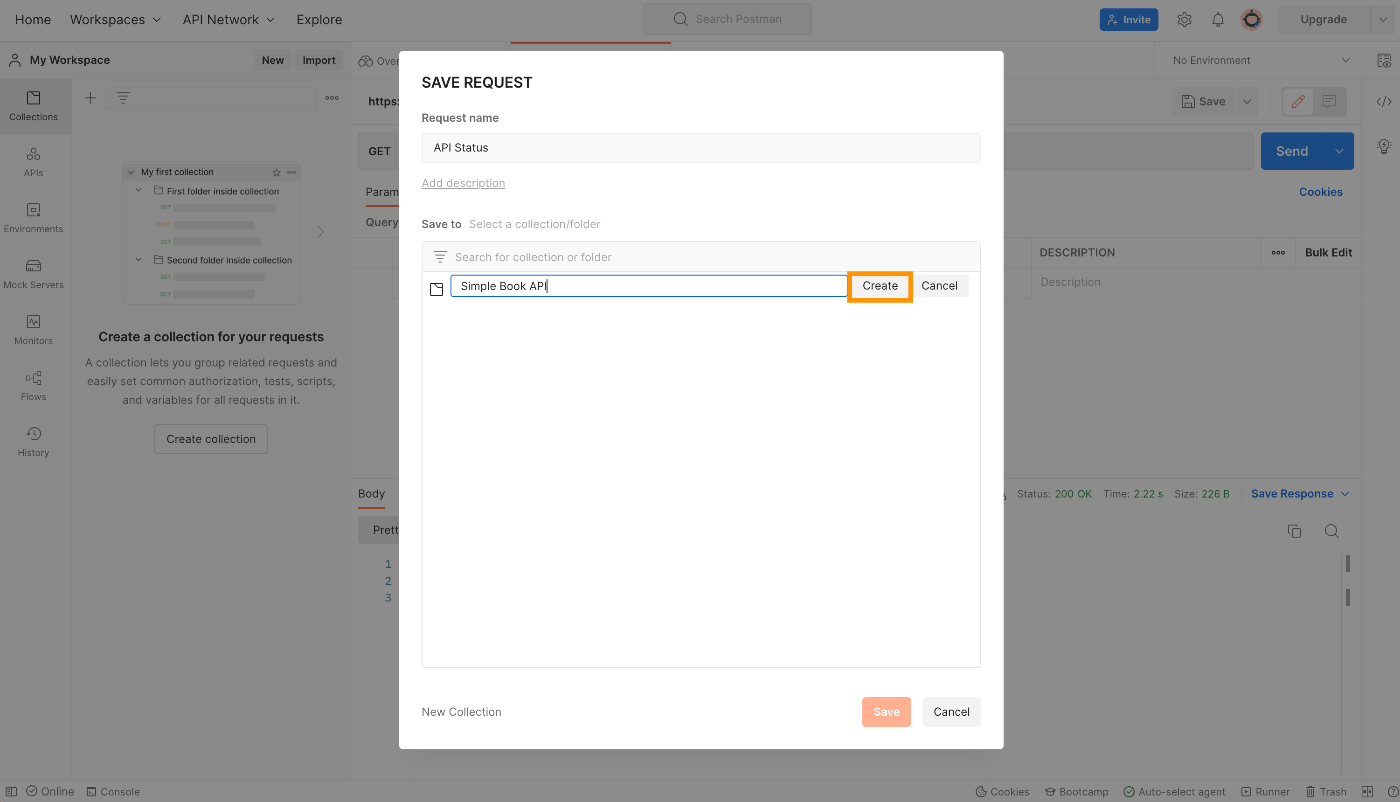1400x802 pixels.
Task: Cancel the new collection name entry
Action: 940,285
